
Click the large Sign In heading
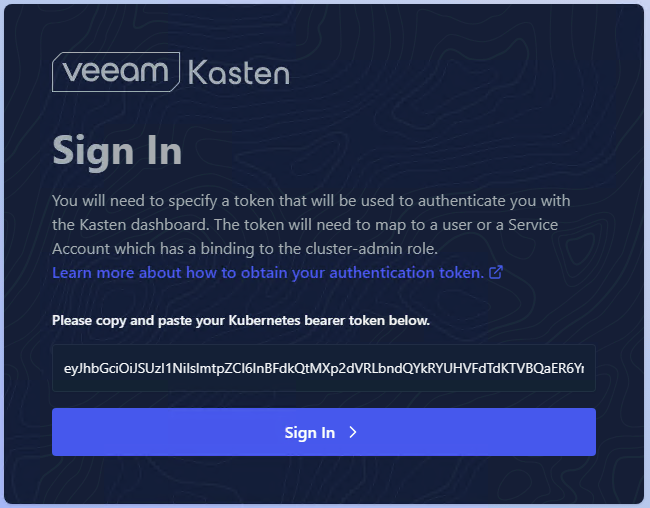117,151
